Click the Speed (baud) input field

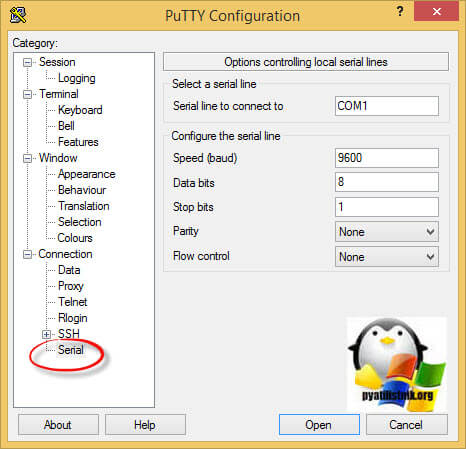click(x=387, y=158)
